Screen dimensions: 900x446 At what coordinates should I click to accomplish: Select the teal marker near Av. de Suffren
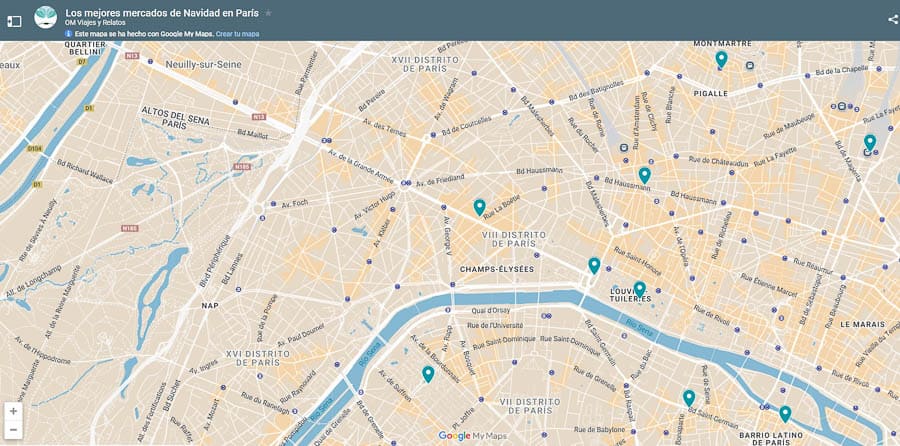428,374
